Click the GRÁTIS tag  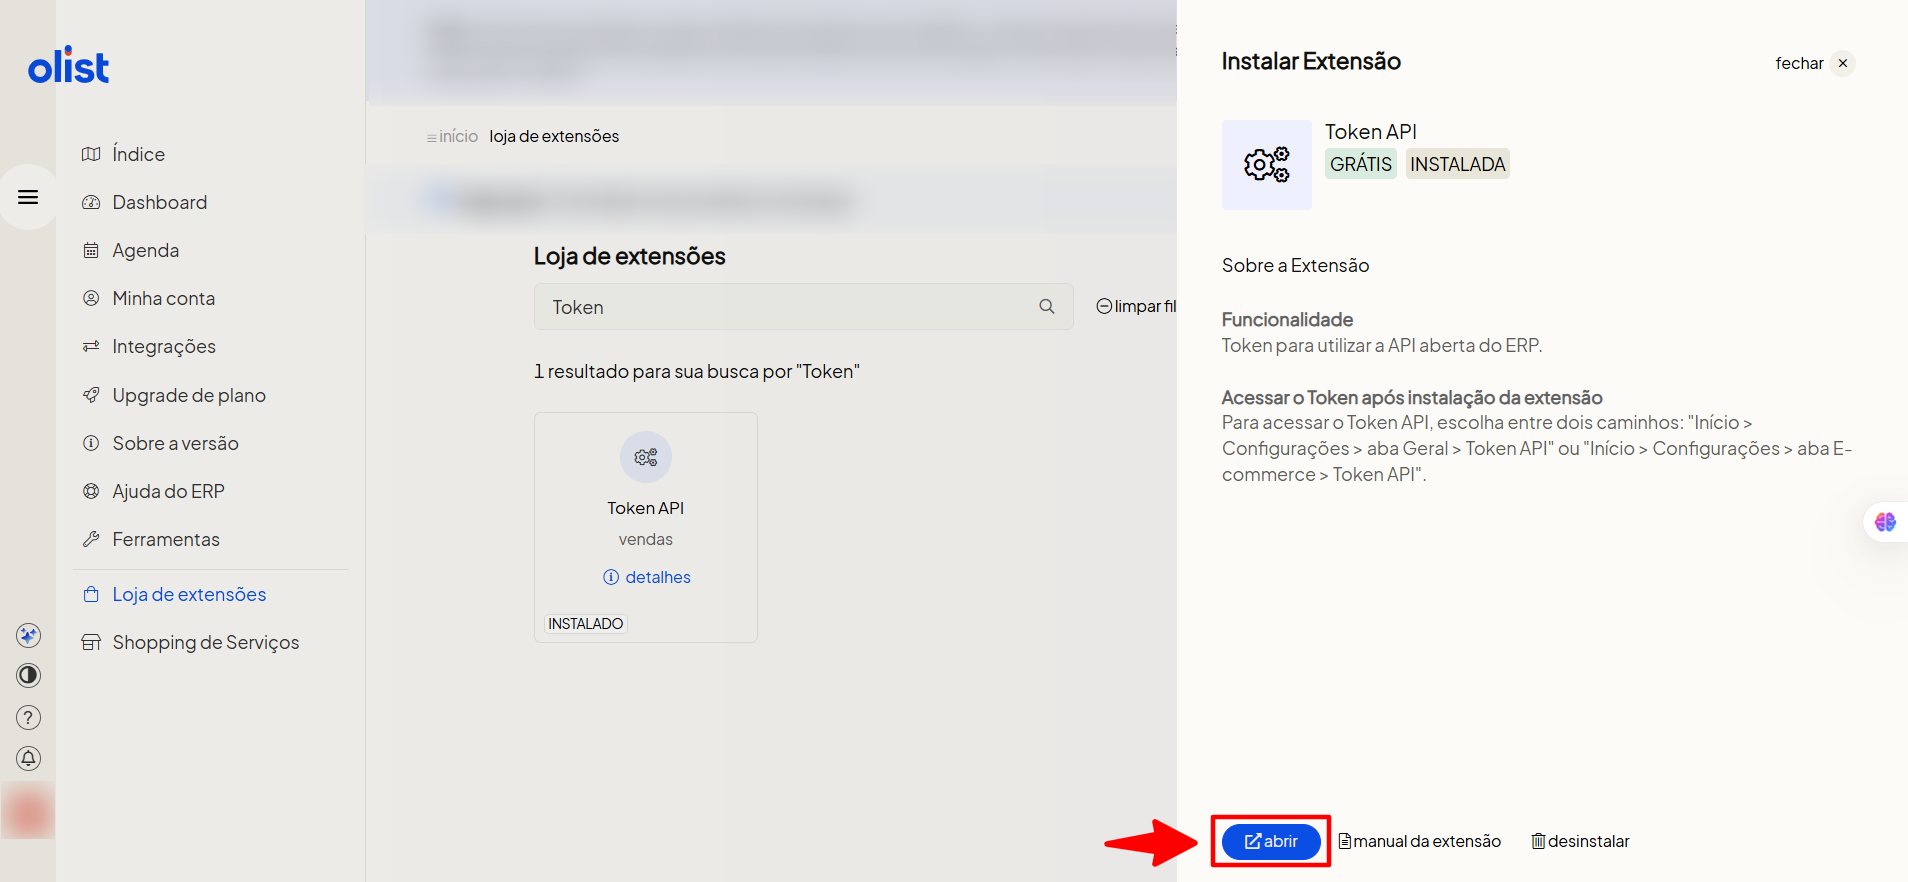[x=1361, y=164]
